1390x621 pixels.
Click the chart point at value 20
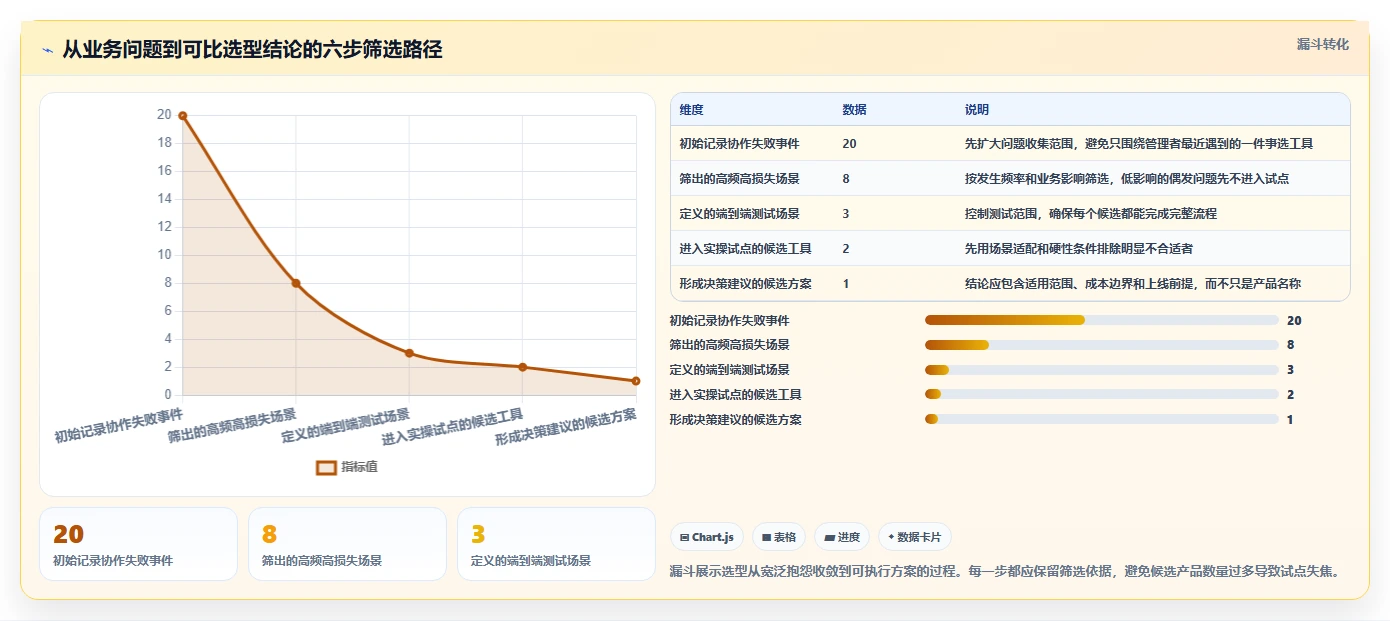183,116
